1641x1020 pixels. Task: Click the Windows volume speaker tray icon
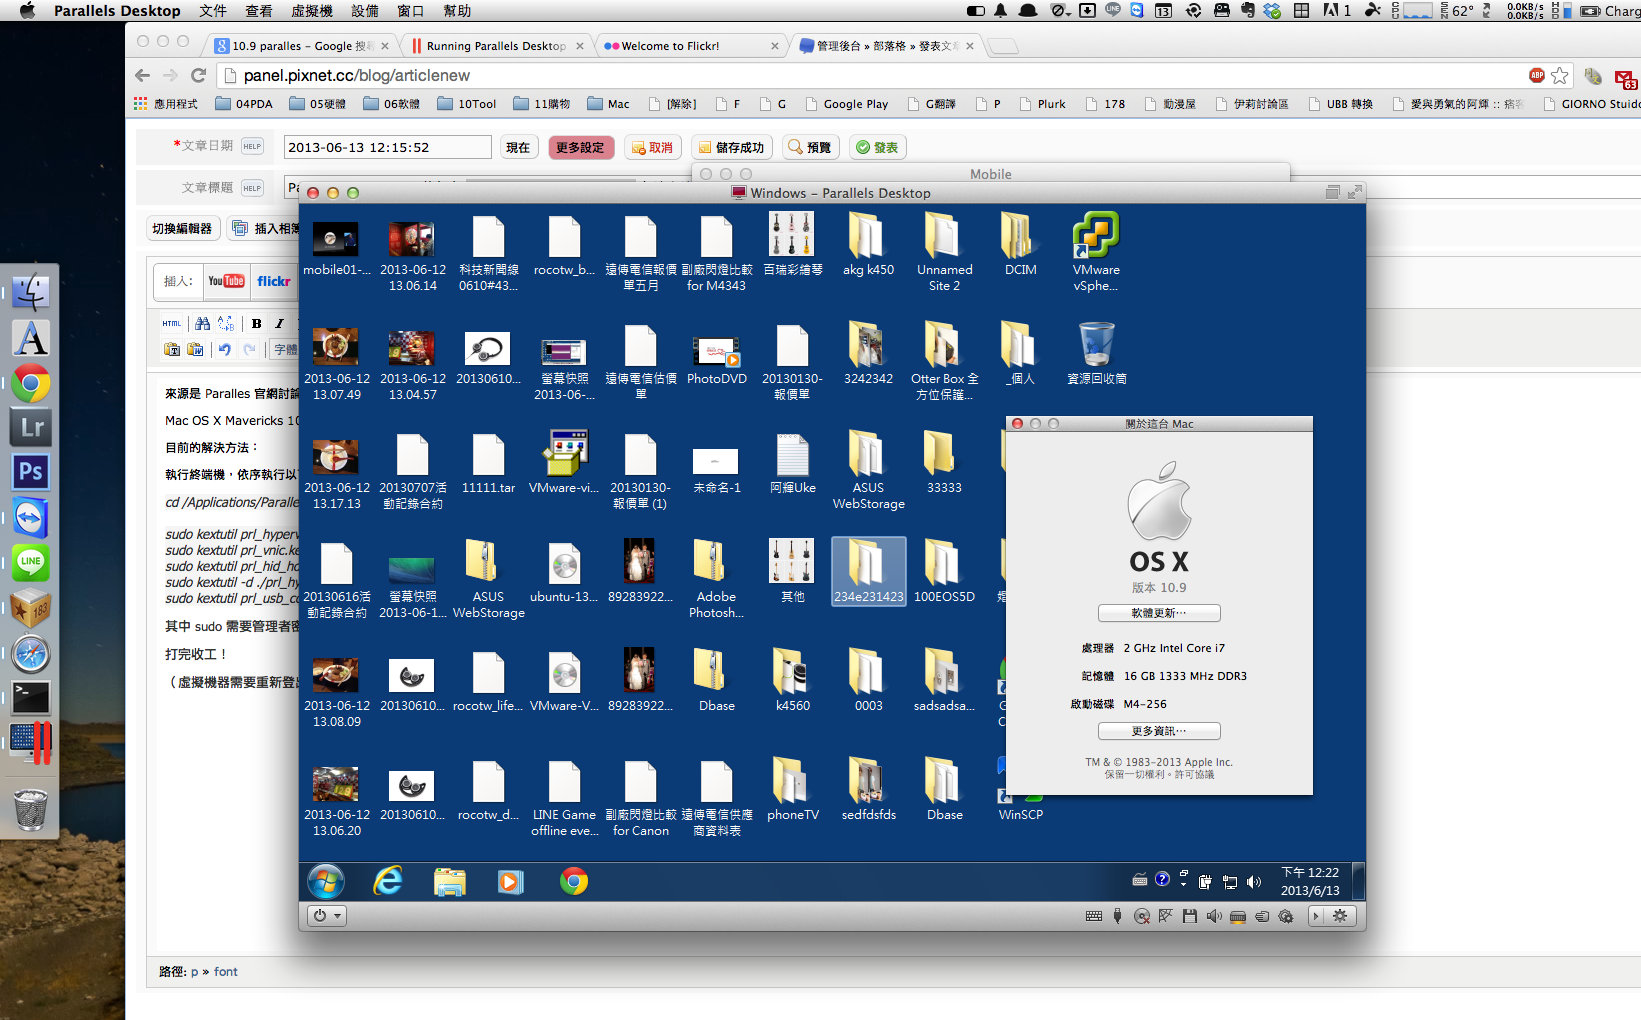click(1254, 882)
